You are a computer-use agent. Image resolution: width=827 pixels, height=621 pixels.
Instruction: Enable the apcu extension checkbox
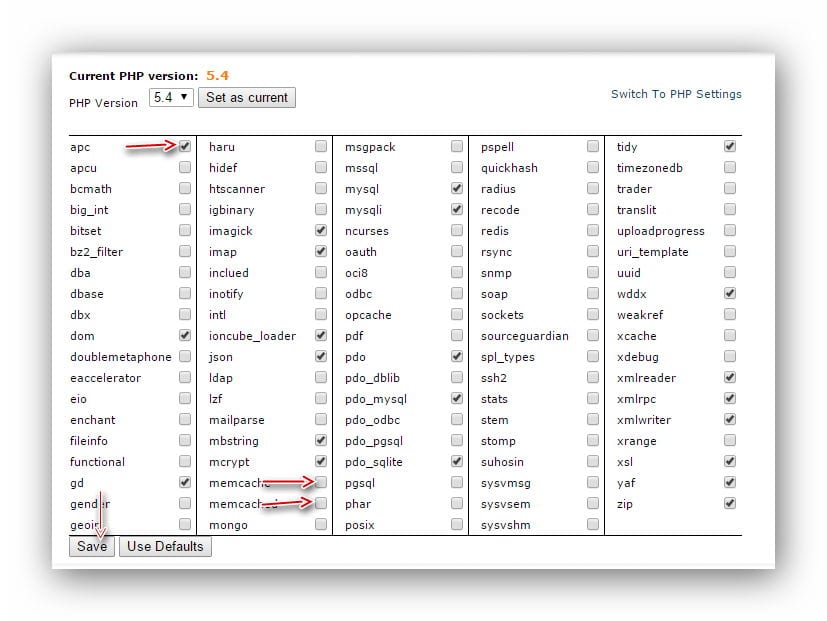(x=185, y=167)
